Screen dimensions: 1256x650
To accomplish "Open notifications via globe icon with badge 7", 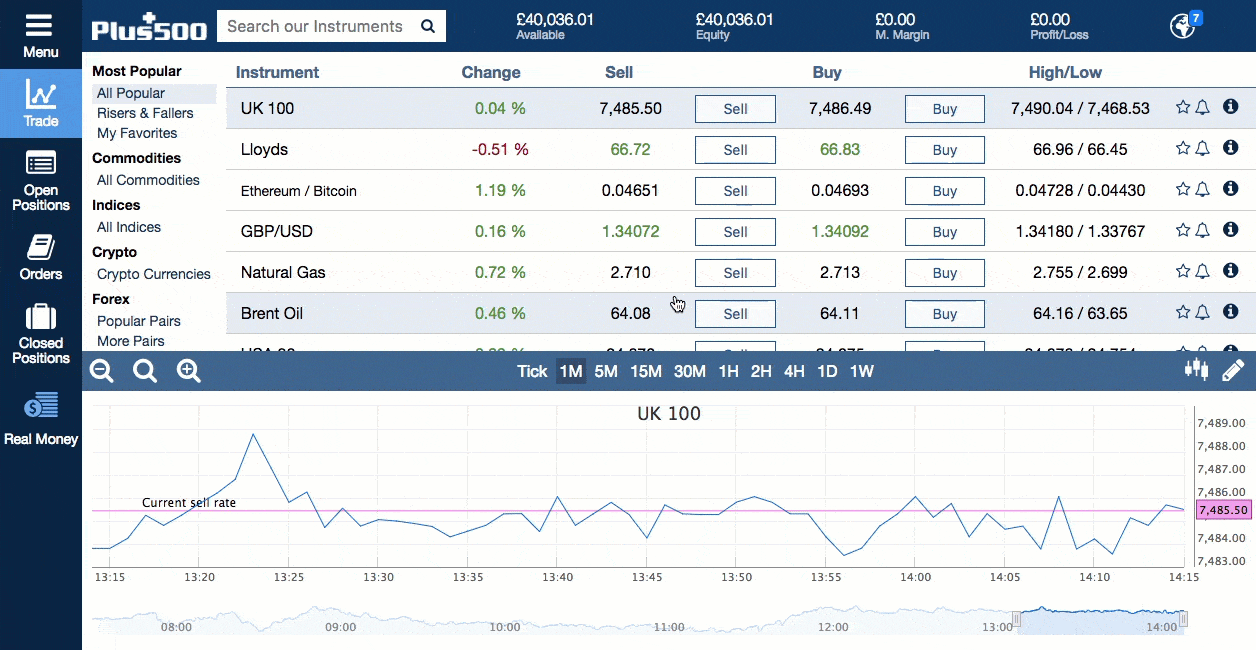I will click(x=1181, y=25).
